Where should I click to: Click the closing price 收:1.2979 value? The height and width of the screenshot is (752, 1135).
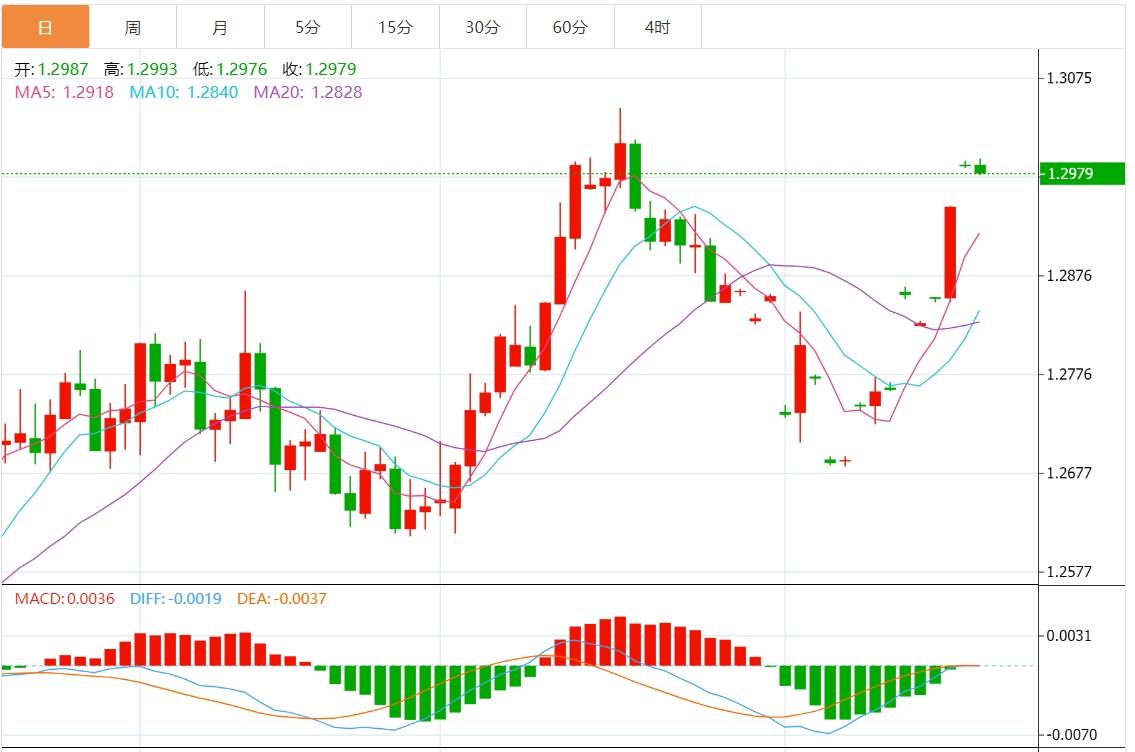319,69
